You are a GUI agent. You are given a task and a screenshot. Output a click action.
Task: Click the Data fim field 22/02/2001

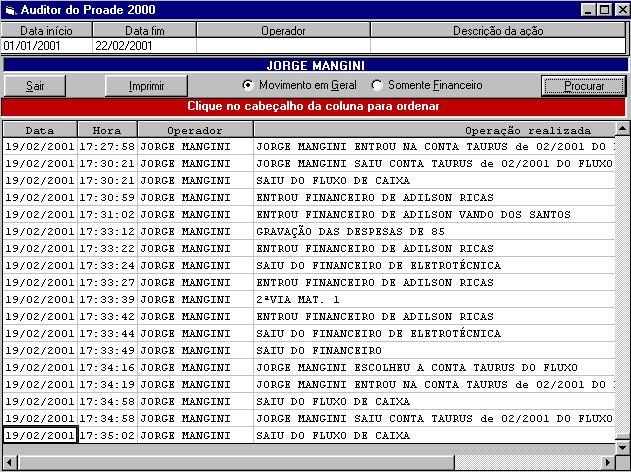(x=143, y=45)
